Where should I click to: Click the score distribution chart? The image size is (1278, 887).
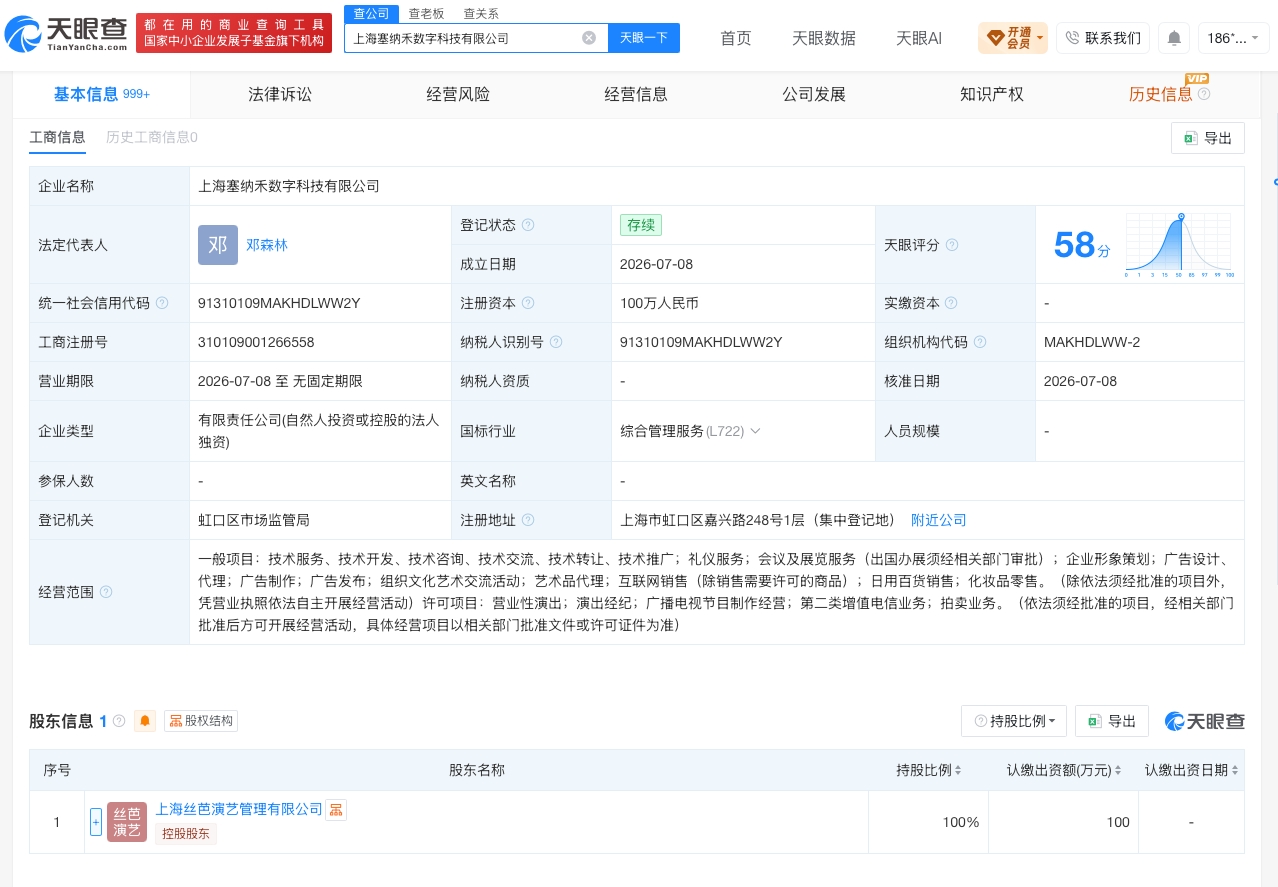(1180, 245)
